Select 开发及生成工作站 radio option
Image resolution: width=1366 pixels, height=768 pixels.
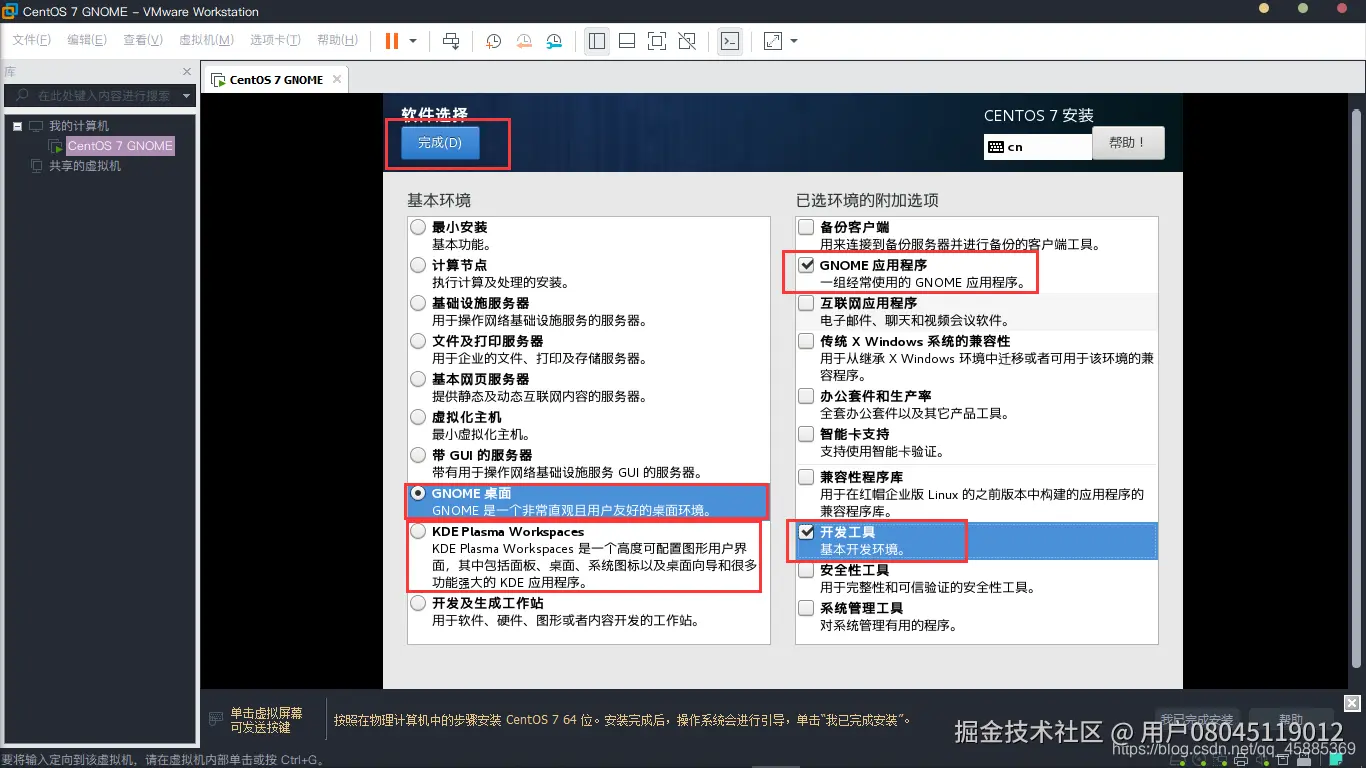pyautogui.click(x=418, y=603)
